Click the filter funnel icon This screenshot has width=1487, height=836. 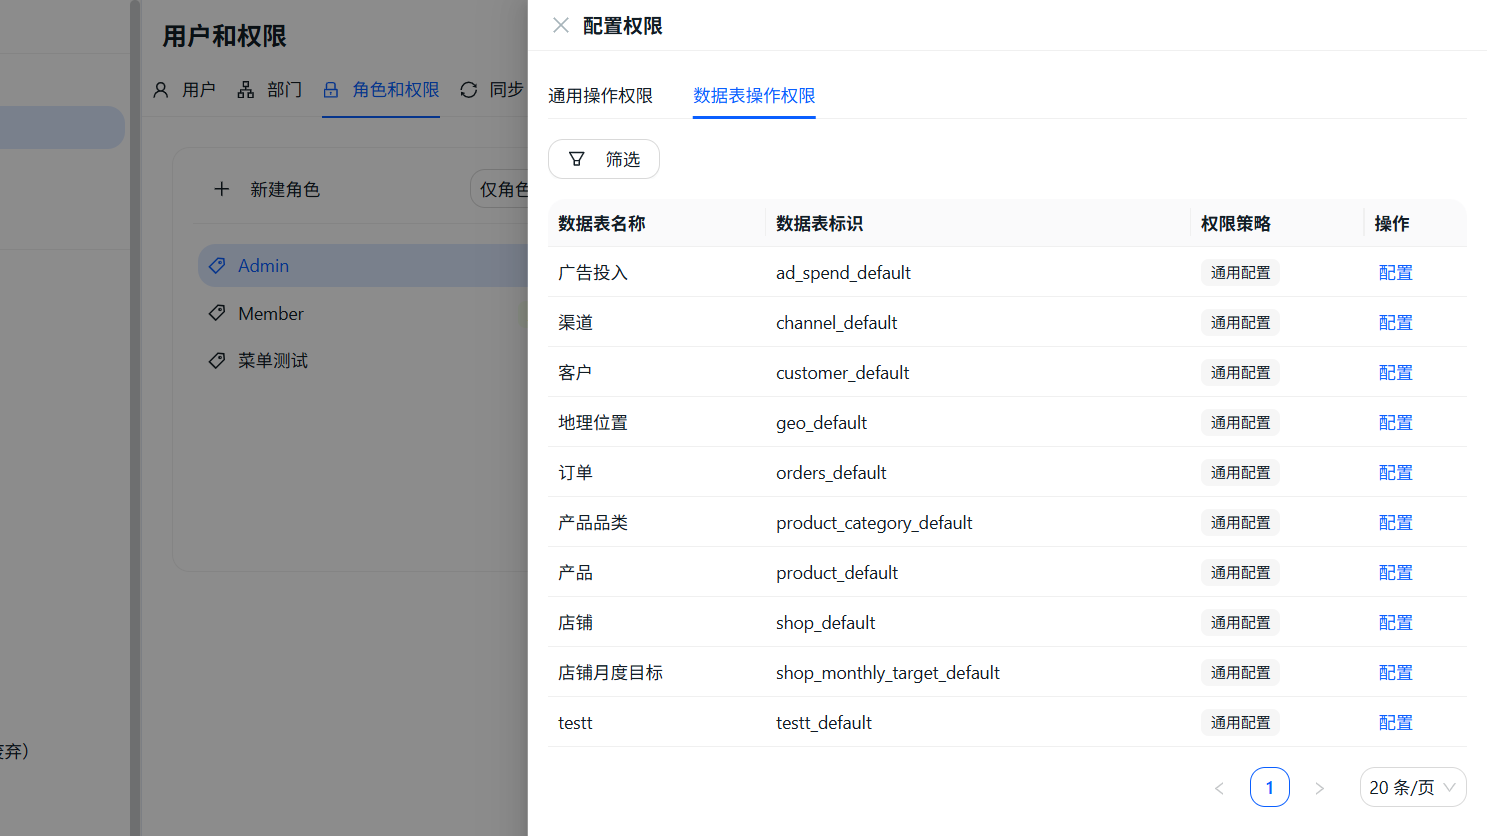pos(577,159)
